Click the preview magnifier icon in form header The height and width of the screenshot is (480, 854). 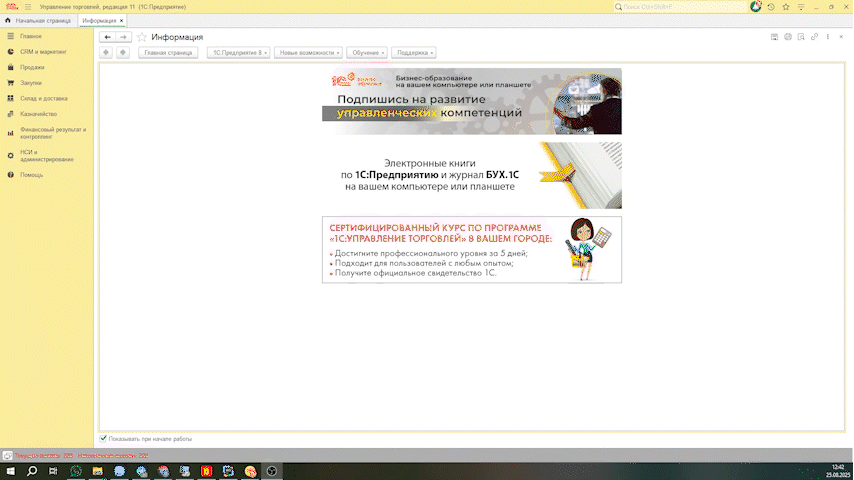(x=801, y=37)
